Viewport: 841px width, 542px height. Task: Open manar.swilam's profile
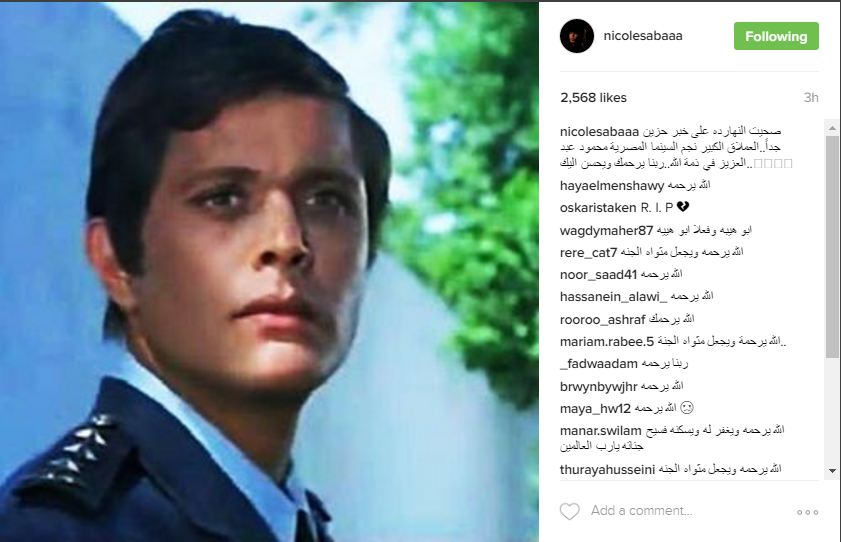coord(601,430)
